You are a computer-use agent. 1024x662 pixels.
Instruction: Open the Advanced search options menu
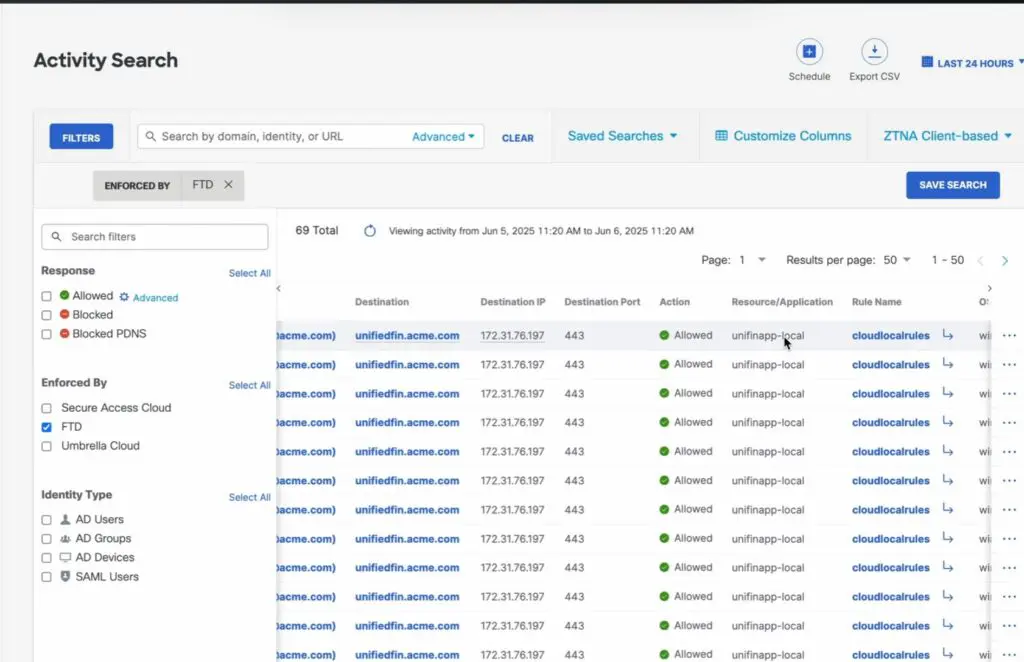(x=442, y=135)
